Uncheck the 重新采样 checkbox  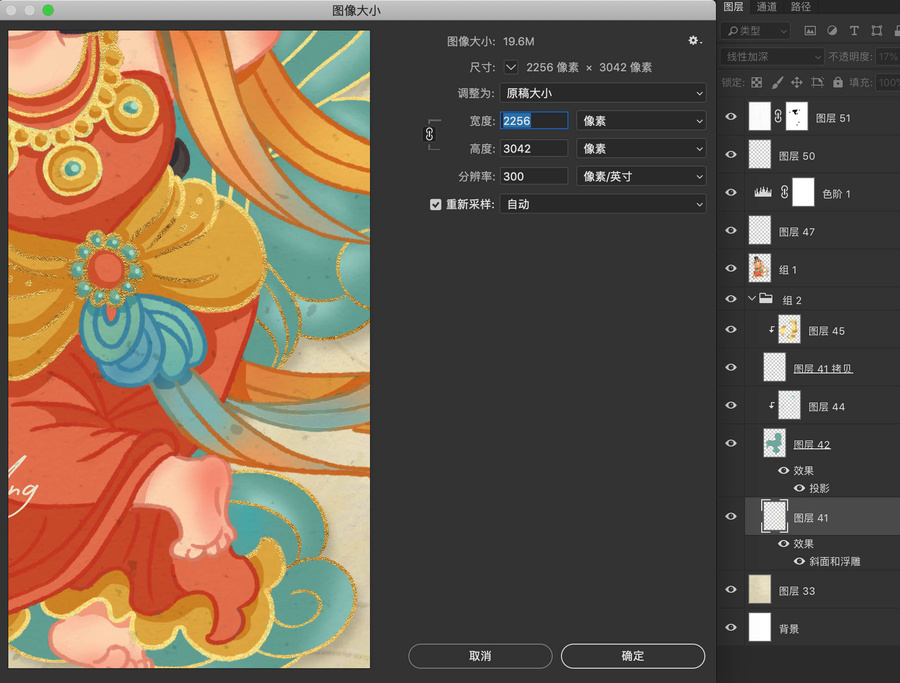[436, 204]
